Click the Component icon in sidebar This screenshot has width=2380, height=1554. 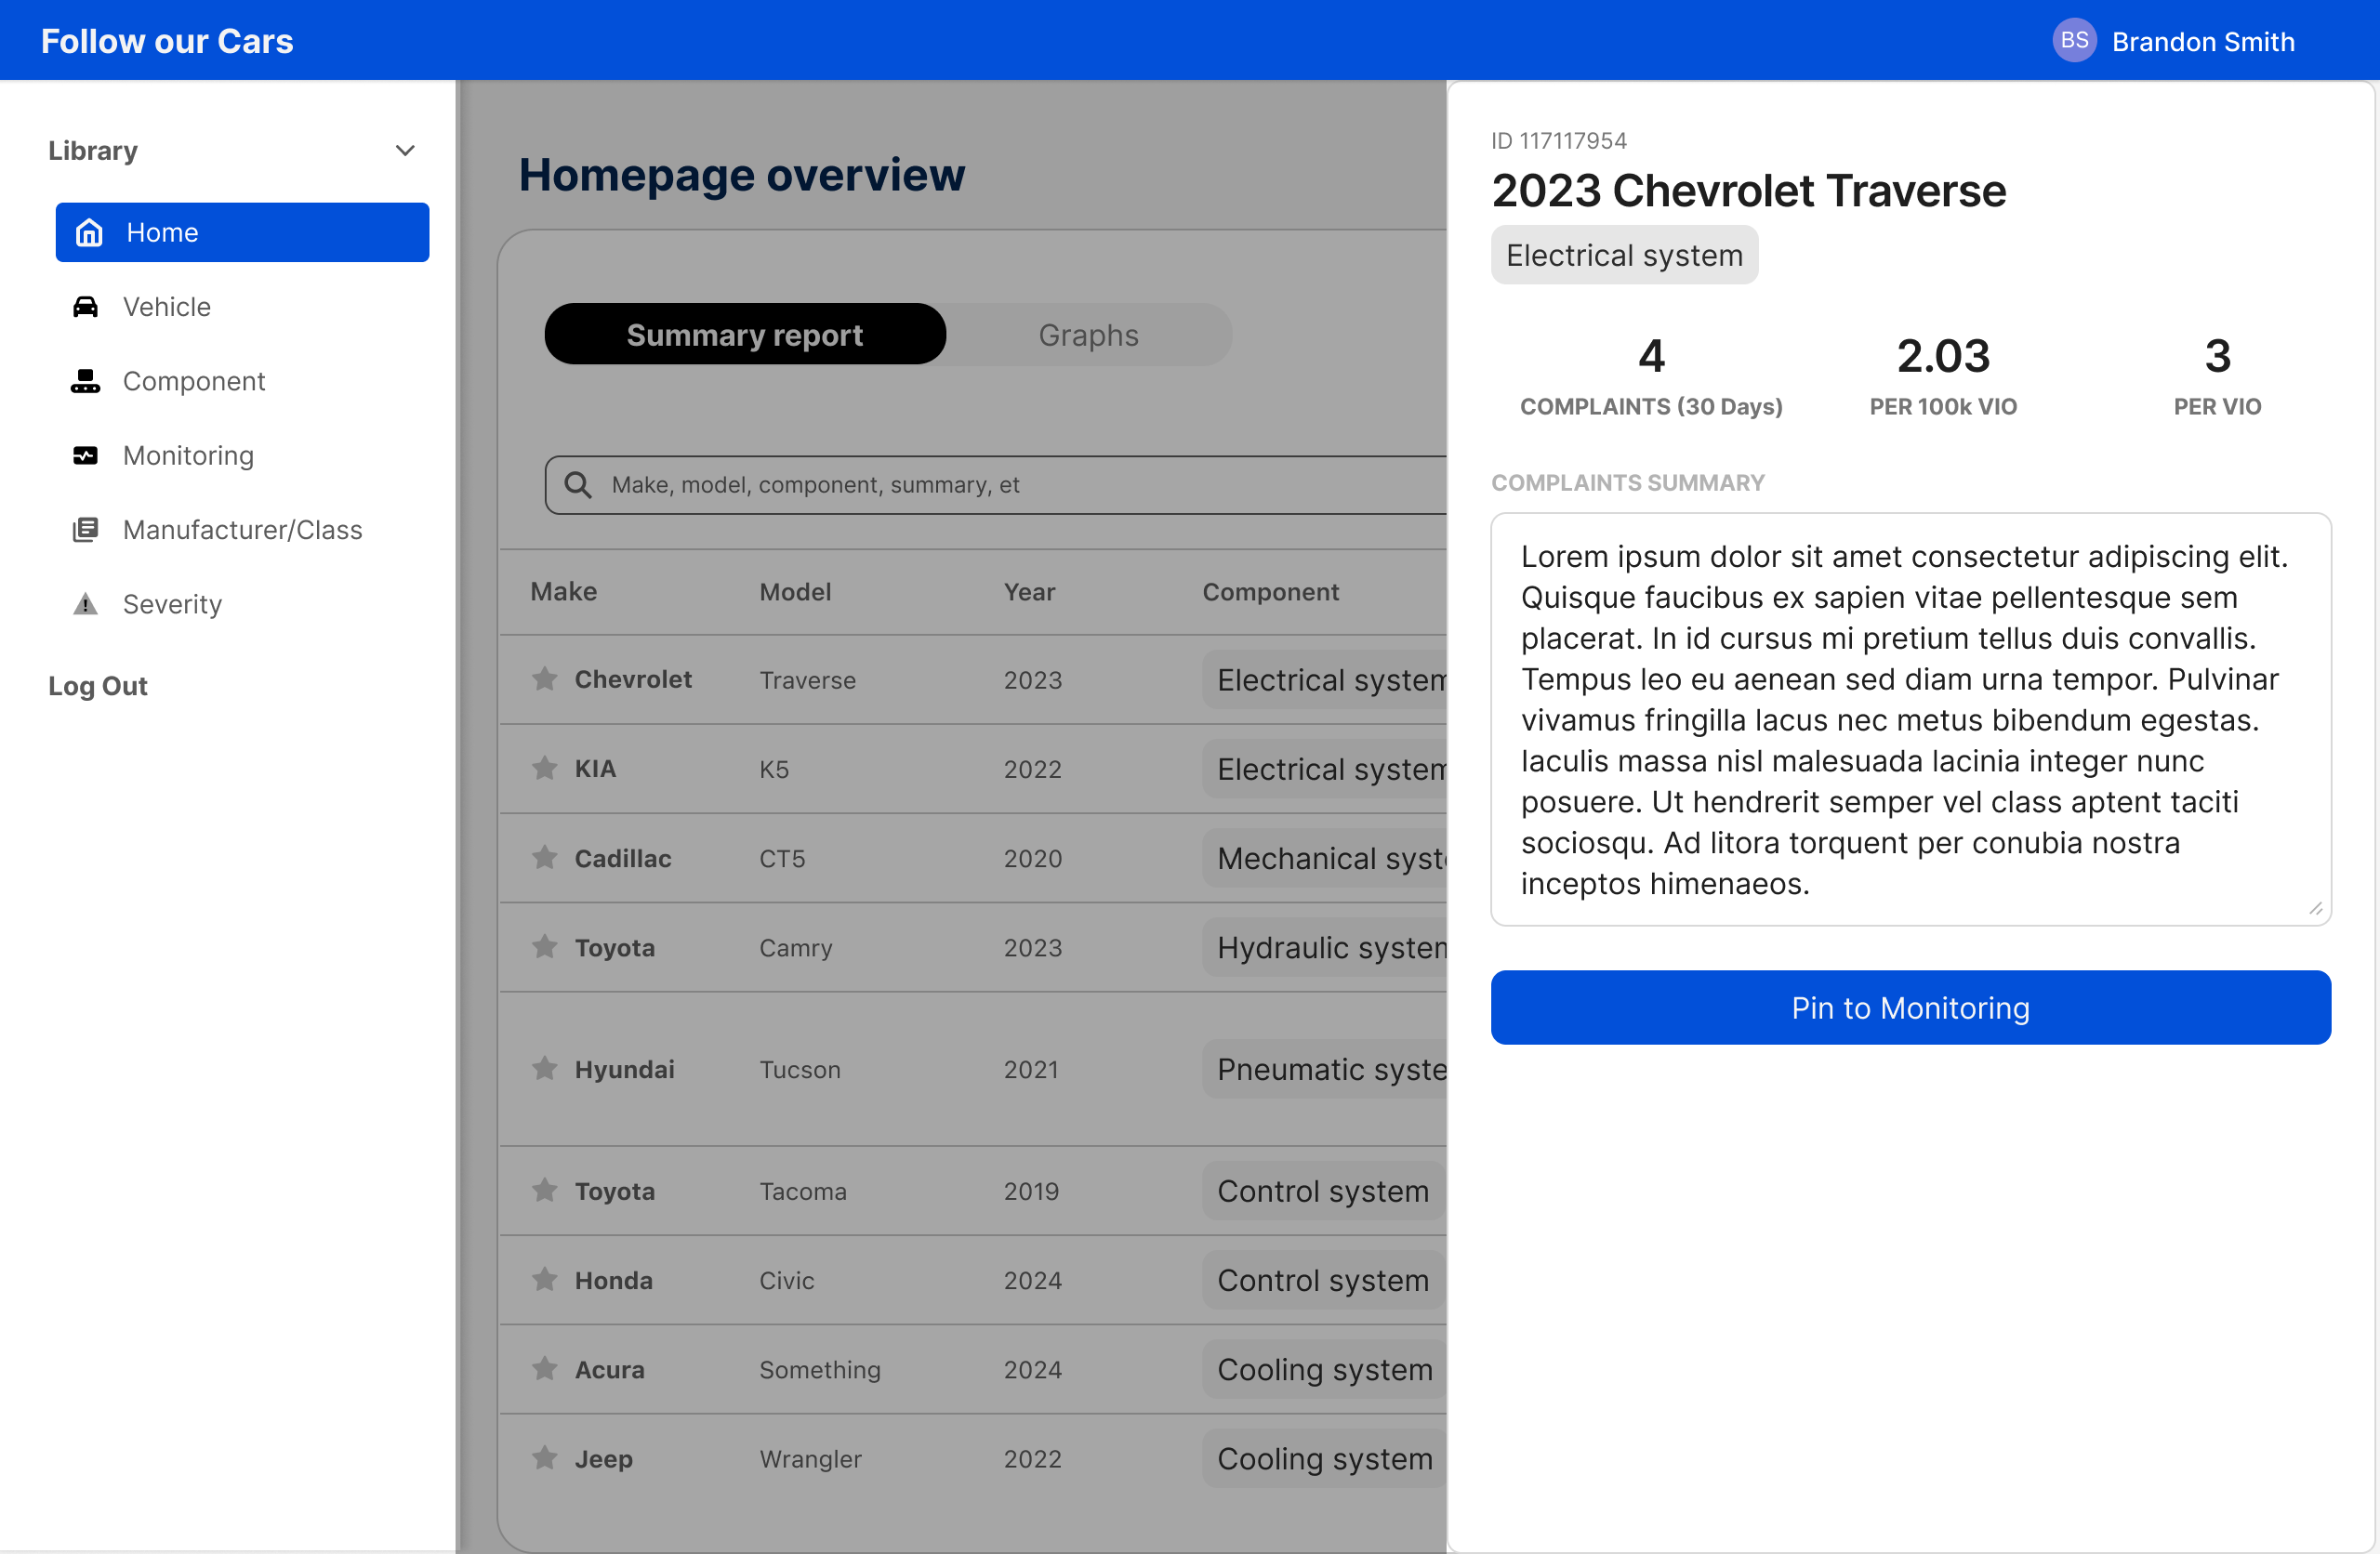coord(86,381)
